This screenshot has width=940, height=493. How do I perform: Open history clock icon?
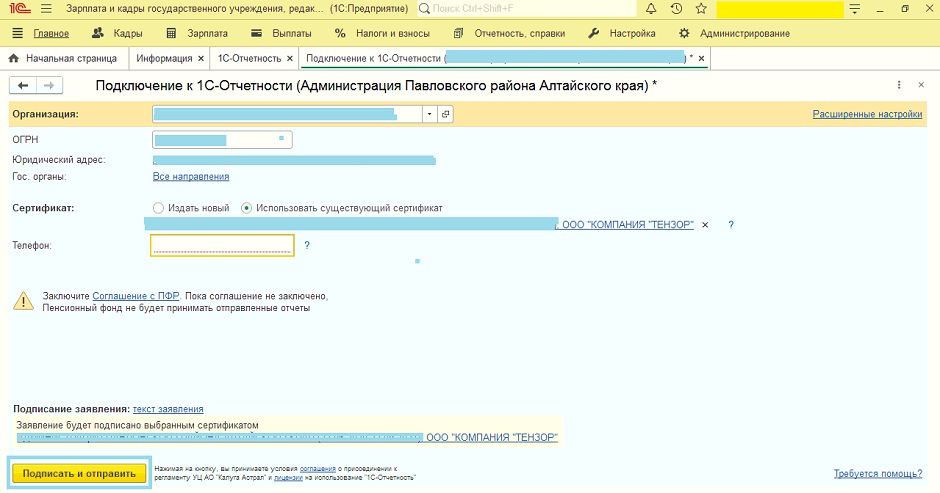point(676,9)
